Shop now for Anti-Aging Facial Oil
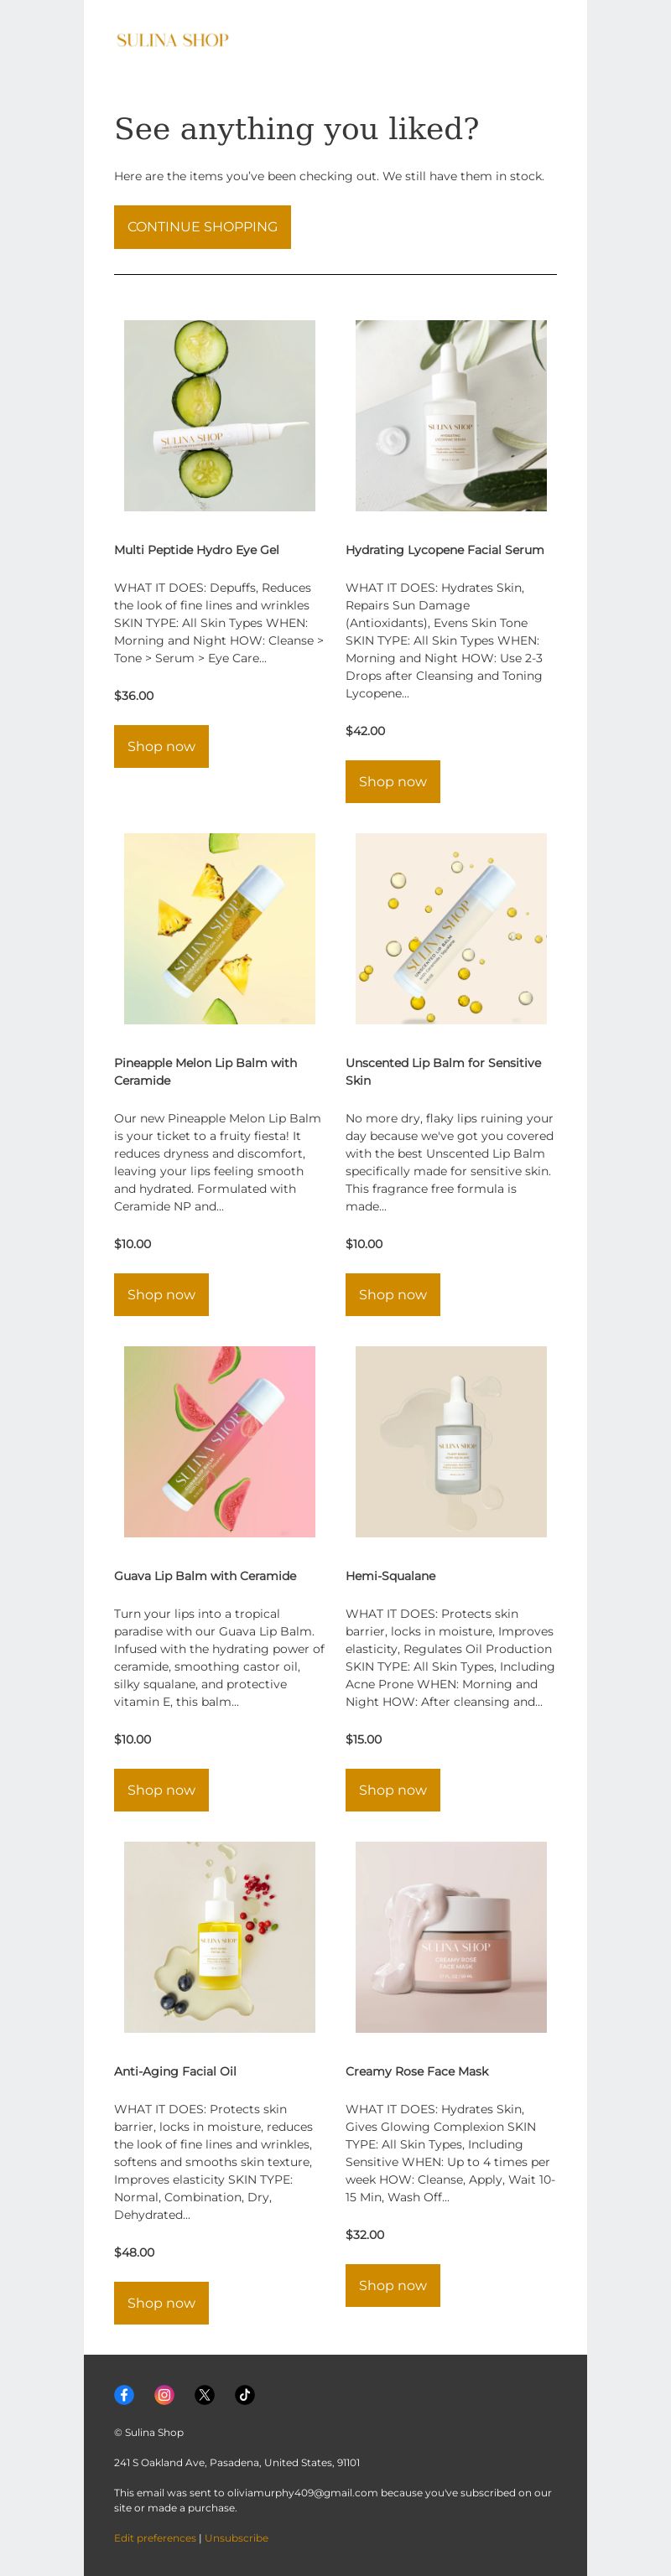This screenshot has height=2576, width=671. click(x=161, y=2302)
